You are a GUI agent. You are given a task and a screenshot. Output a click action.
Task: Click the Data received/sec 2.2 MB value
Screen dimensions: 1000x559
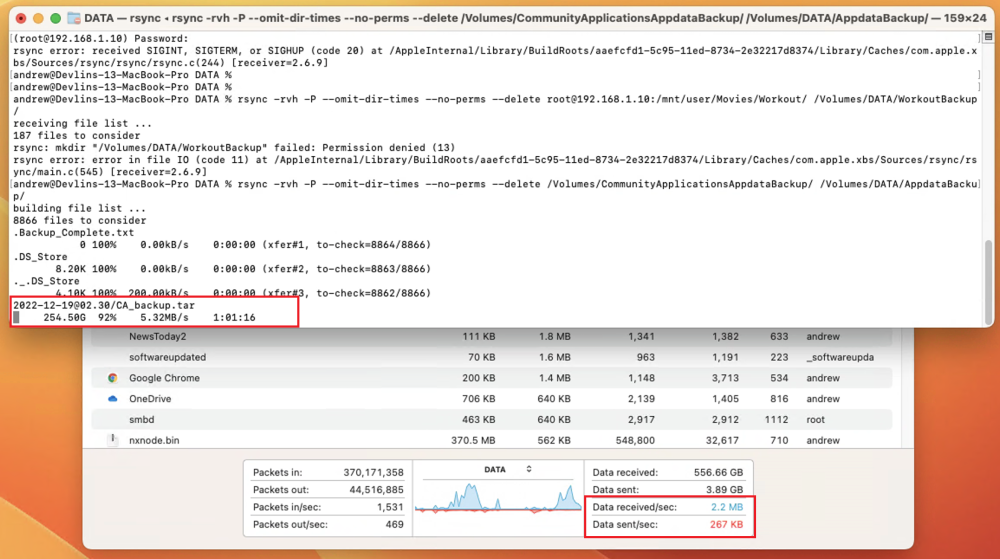pos(726,507)
